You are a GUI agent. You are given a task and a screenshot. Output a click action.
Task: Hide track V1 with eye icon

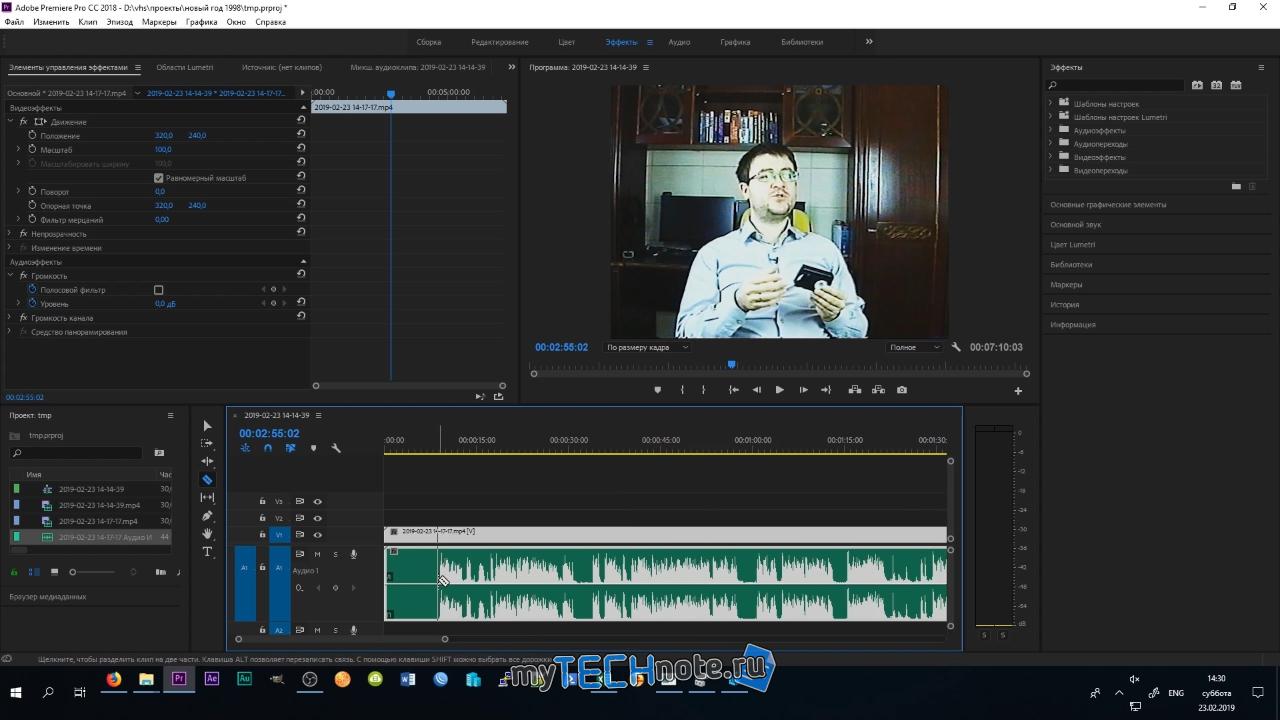click(x=318, y=535)
